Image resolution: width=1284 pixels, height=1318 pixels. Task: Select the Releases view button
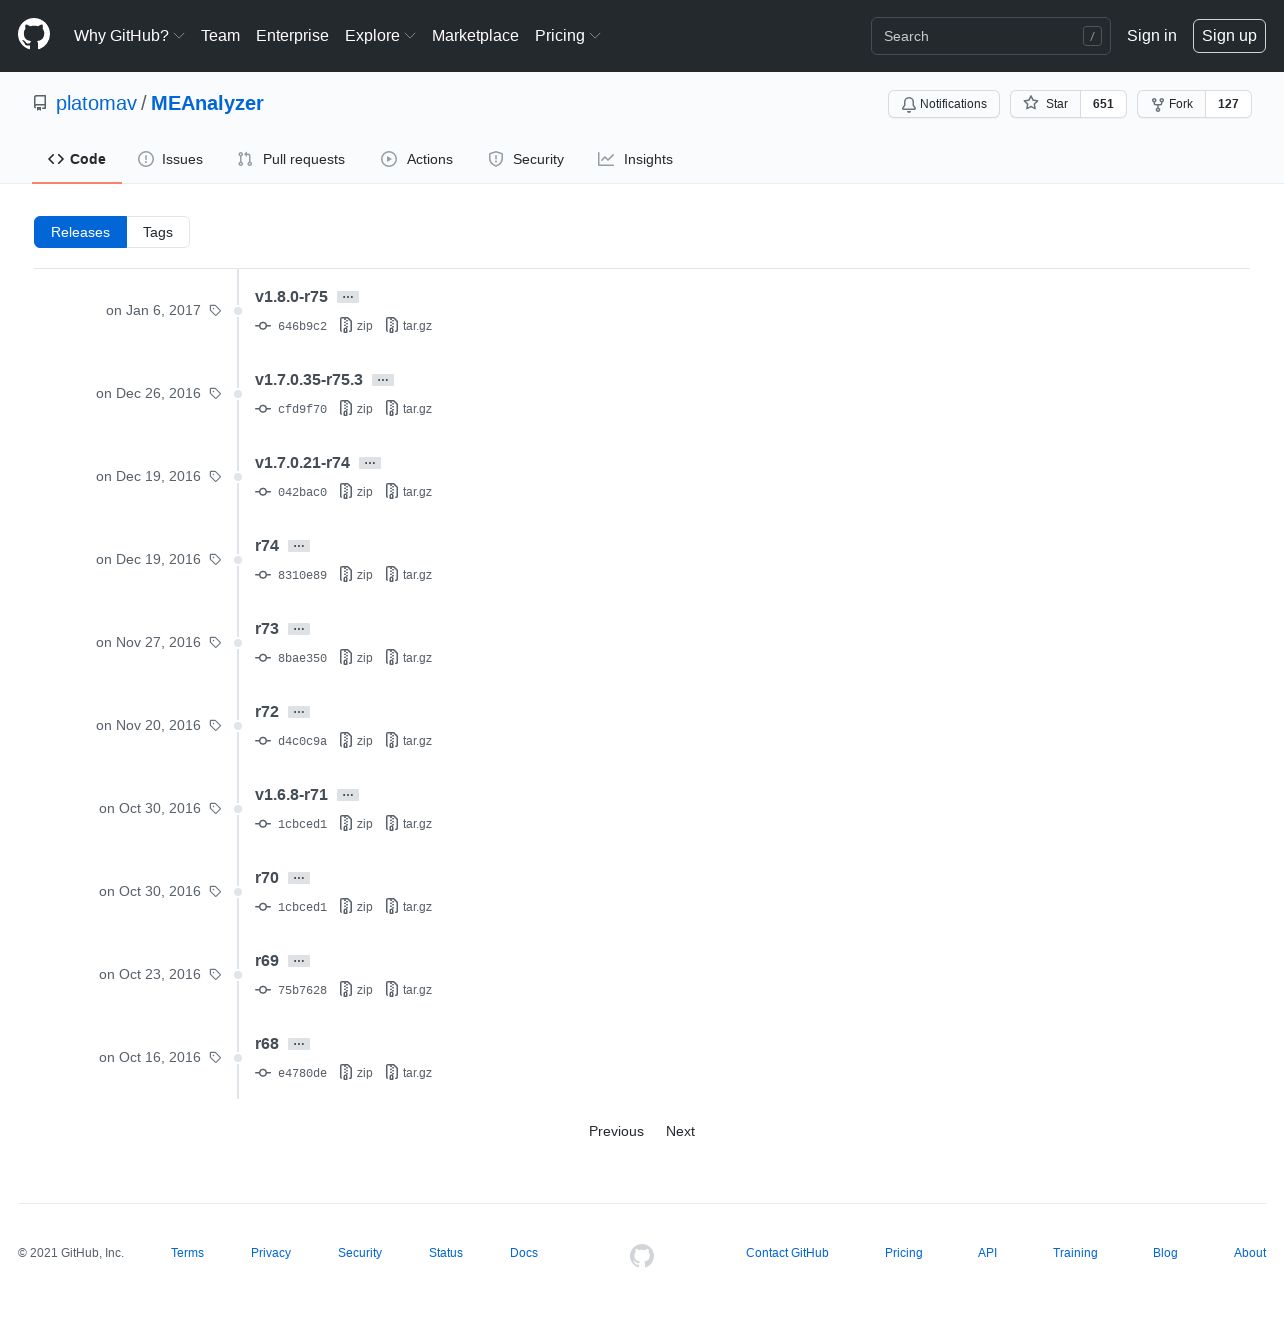tap(80, 232)
